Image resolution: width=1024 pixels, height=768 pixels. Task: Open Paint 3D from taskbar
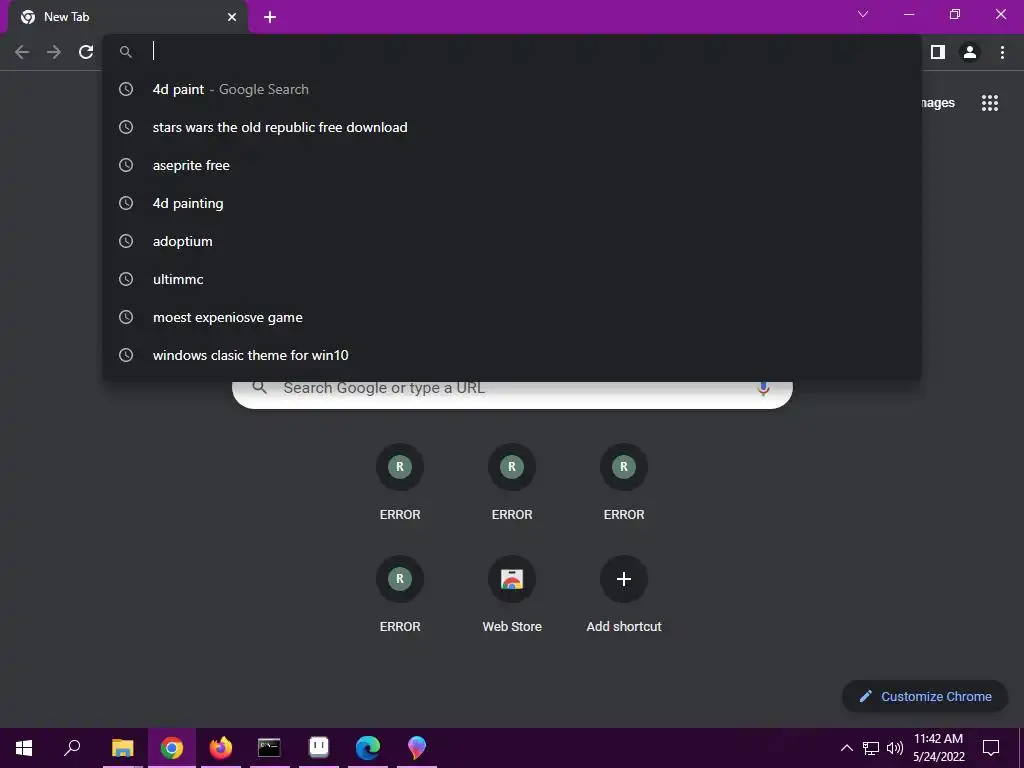[x=417, y=748]
